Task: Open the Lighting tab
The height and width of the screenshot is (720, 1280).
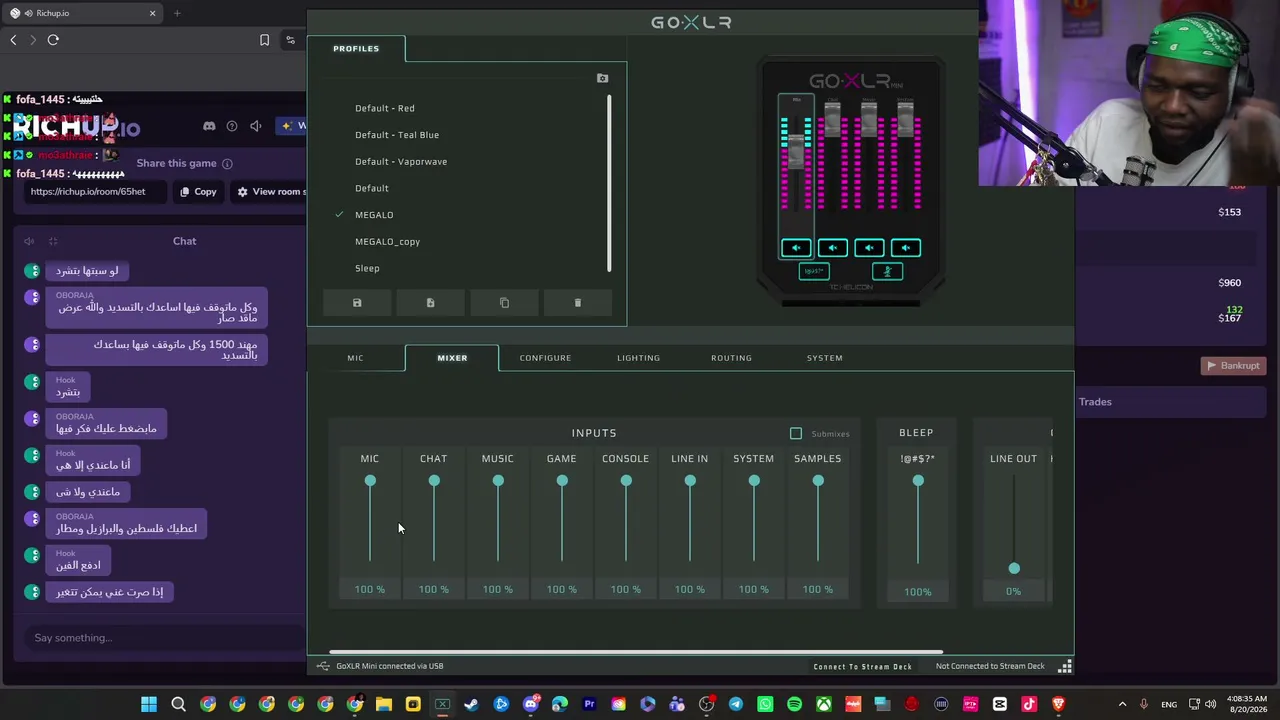Action: pos(638,358)
